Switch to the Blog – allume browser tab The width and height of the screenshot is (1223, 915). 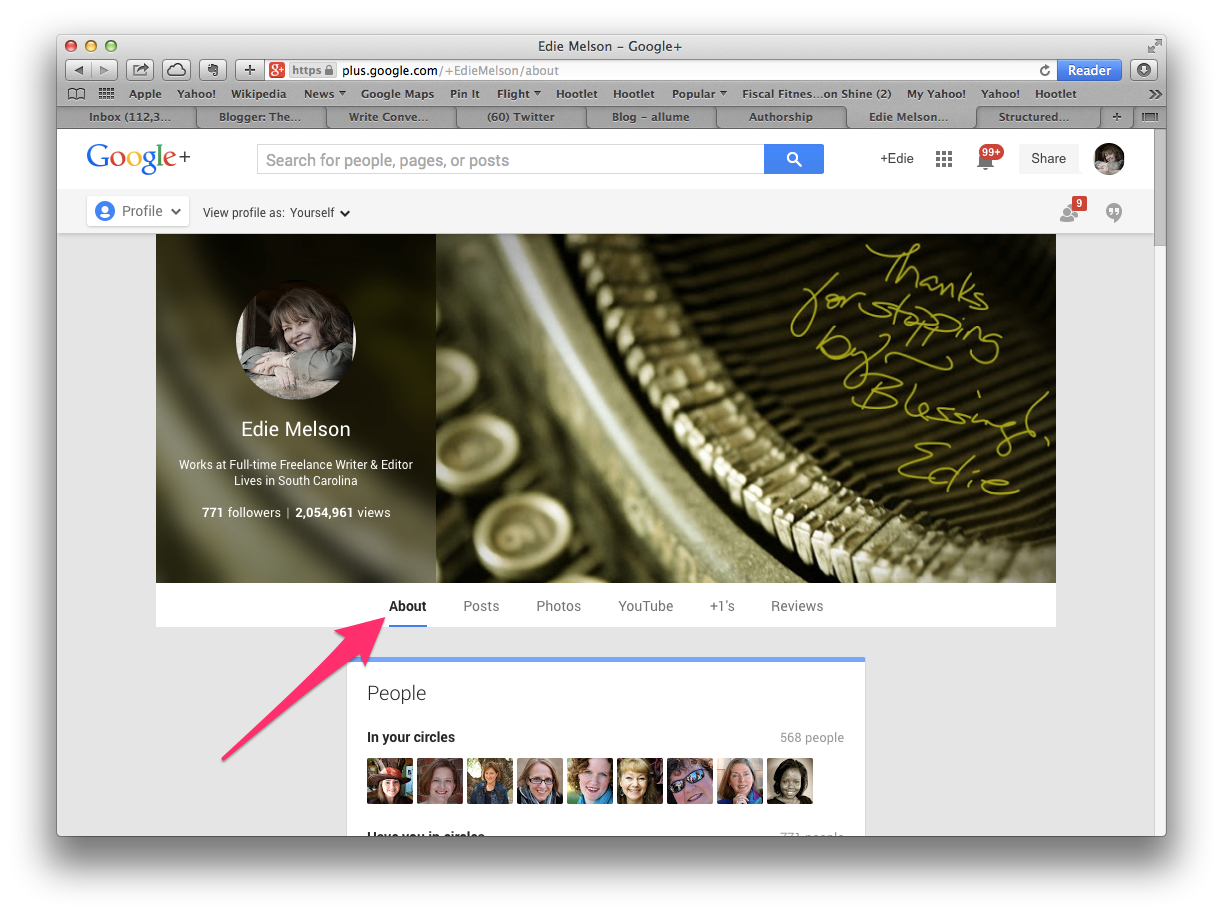651,117
